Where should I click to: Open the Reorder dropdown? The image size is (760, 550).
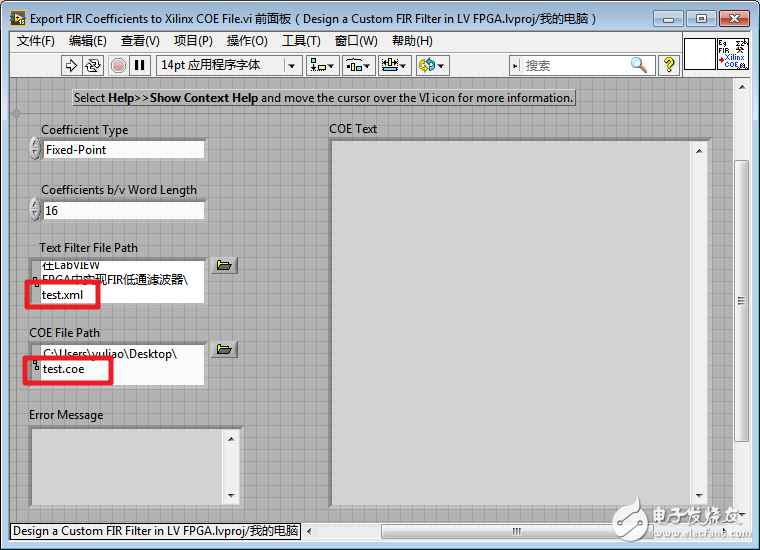(432, 65)
